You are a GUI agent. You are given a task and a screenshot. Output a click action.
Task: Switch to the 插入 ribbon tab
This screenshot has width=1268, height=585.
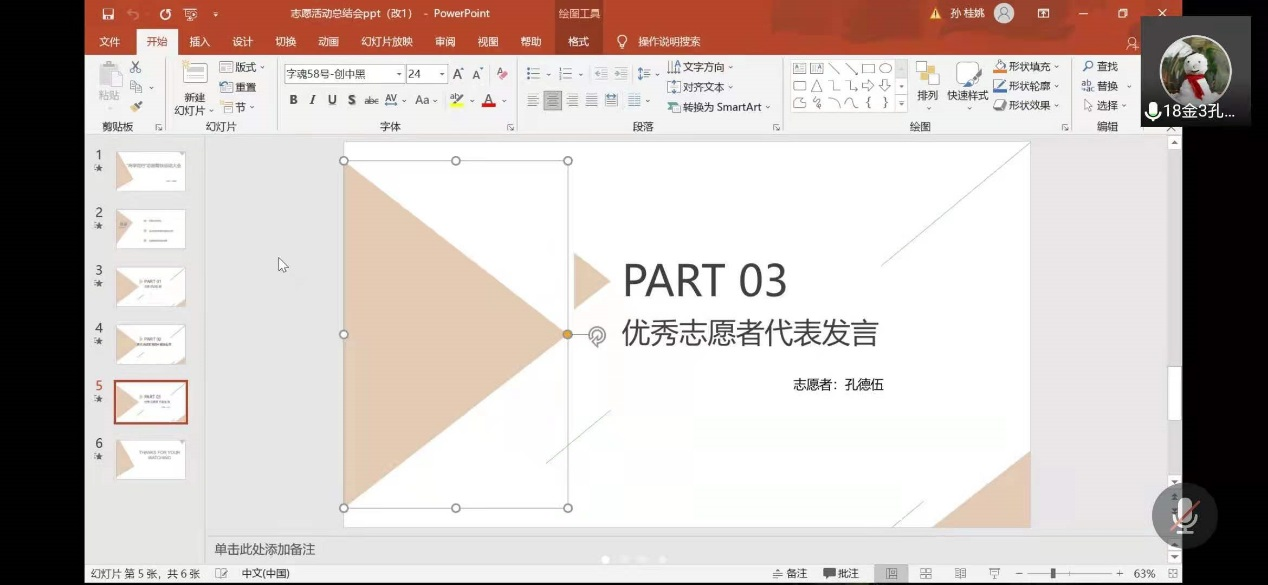(200, 42)
